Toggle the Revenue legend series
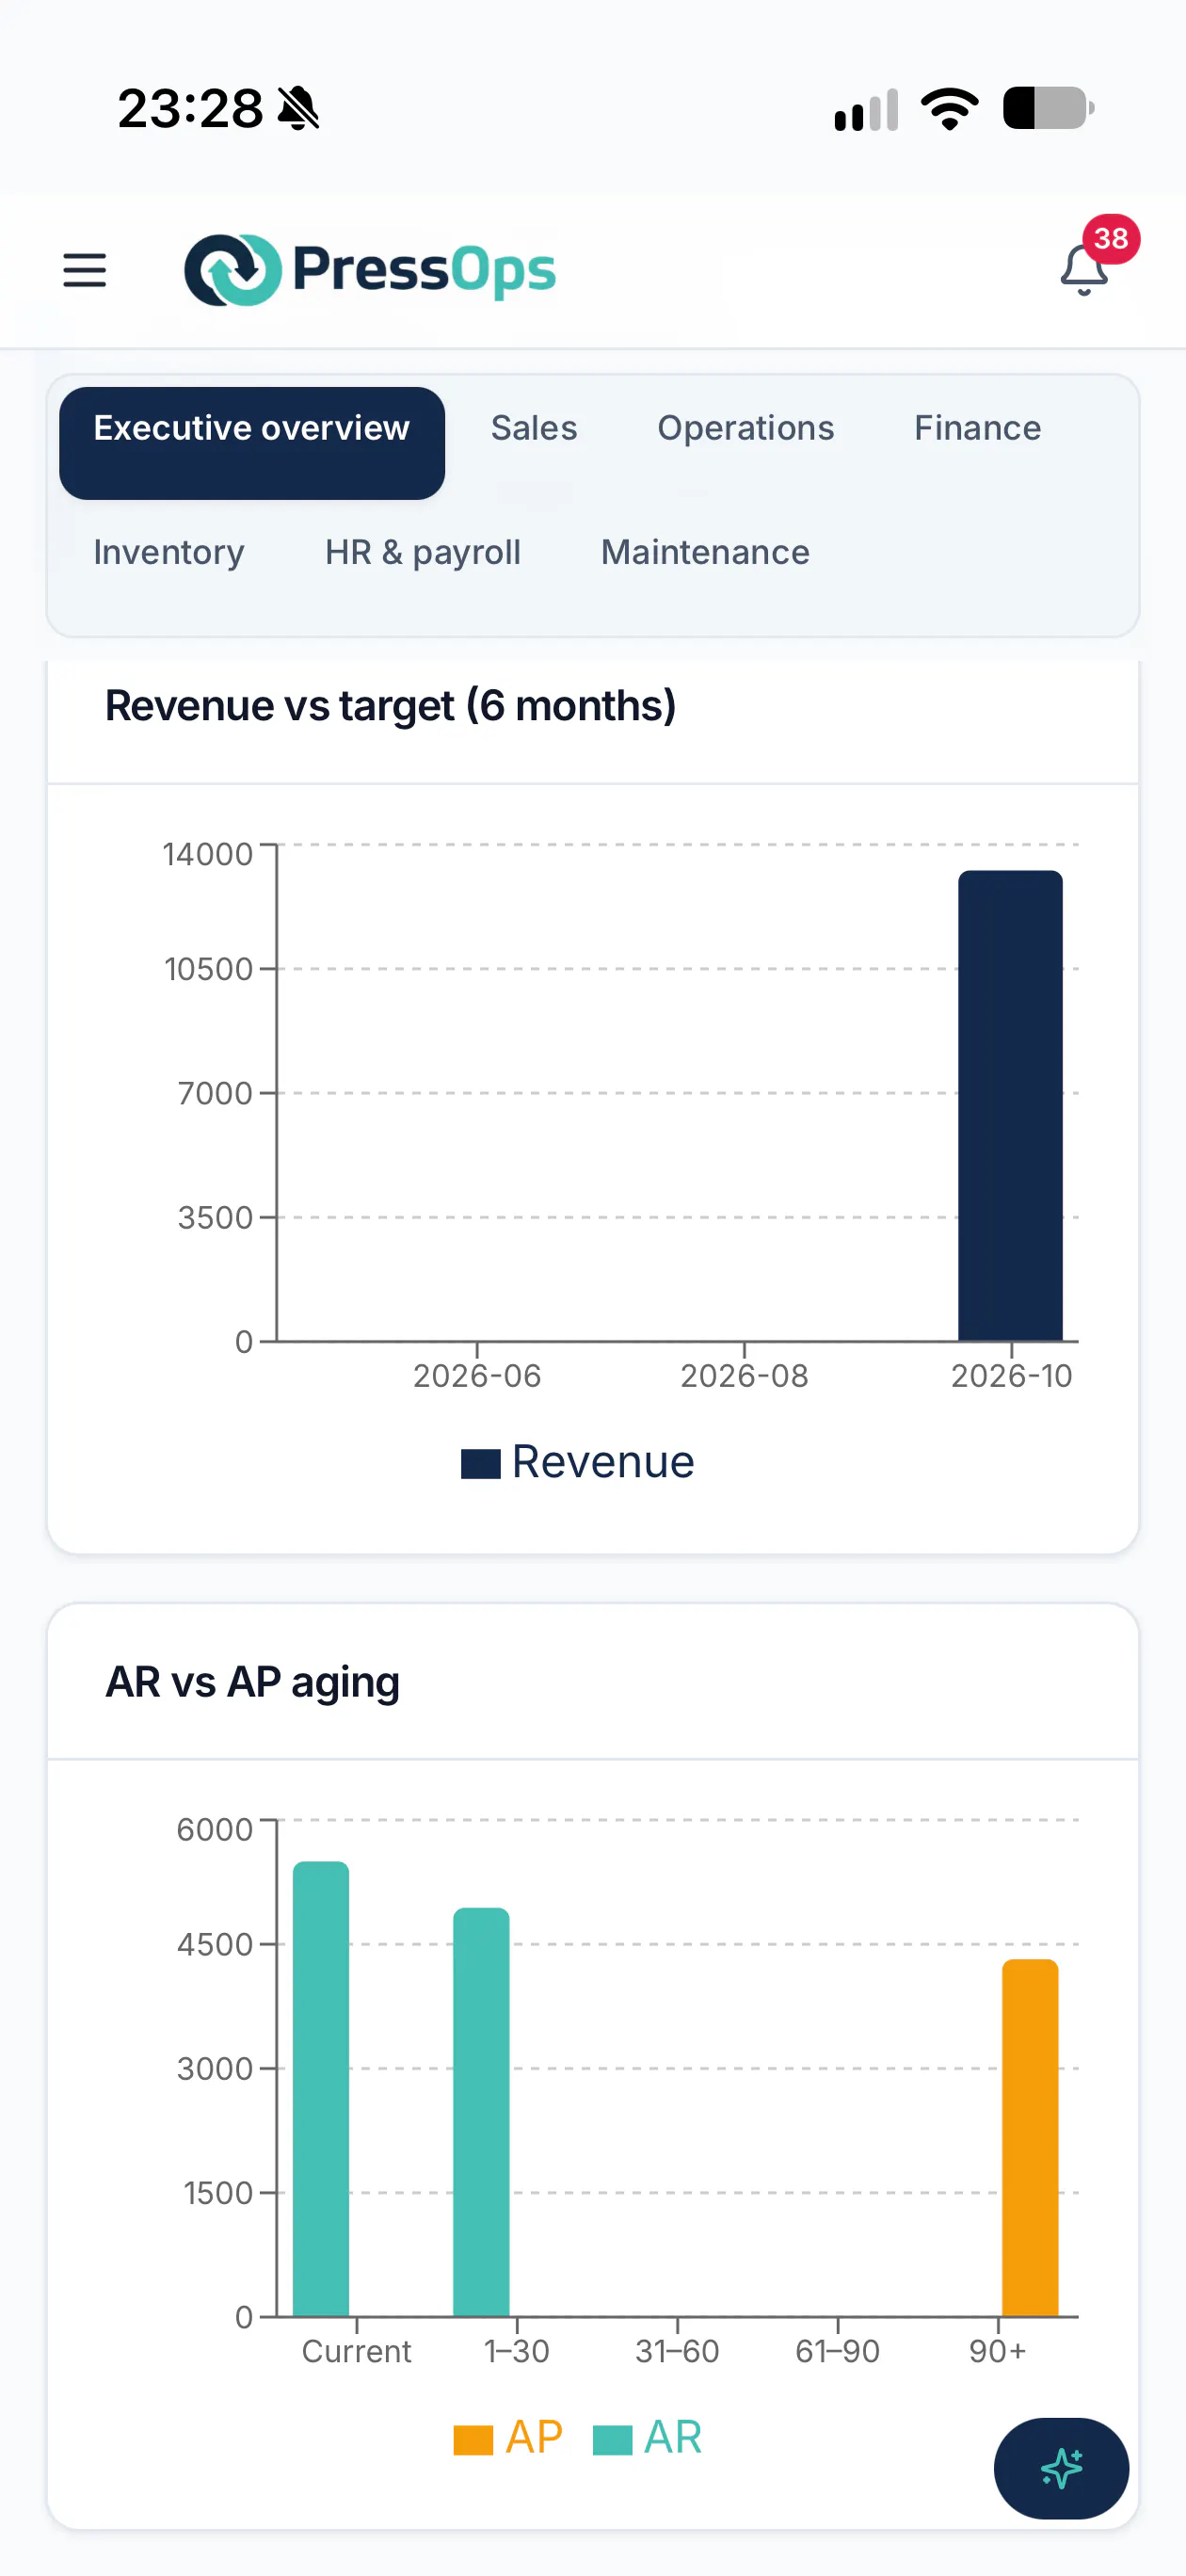Image resolution: width=1186 pixels, height=2576 pixels. coord(578,1462)
